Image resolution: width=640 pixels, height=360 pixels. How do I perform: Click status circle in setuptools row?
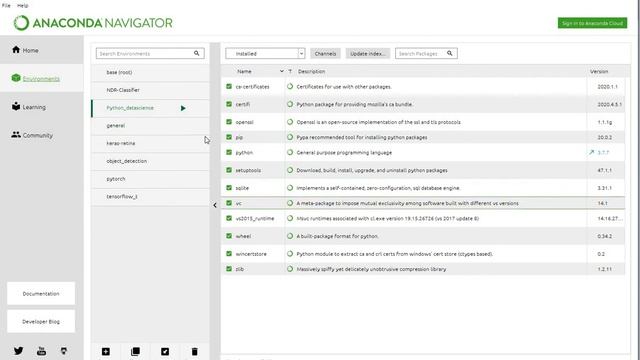tap(290, 170)
